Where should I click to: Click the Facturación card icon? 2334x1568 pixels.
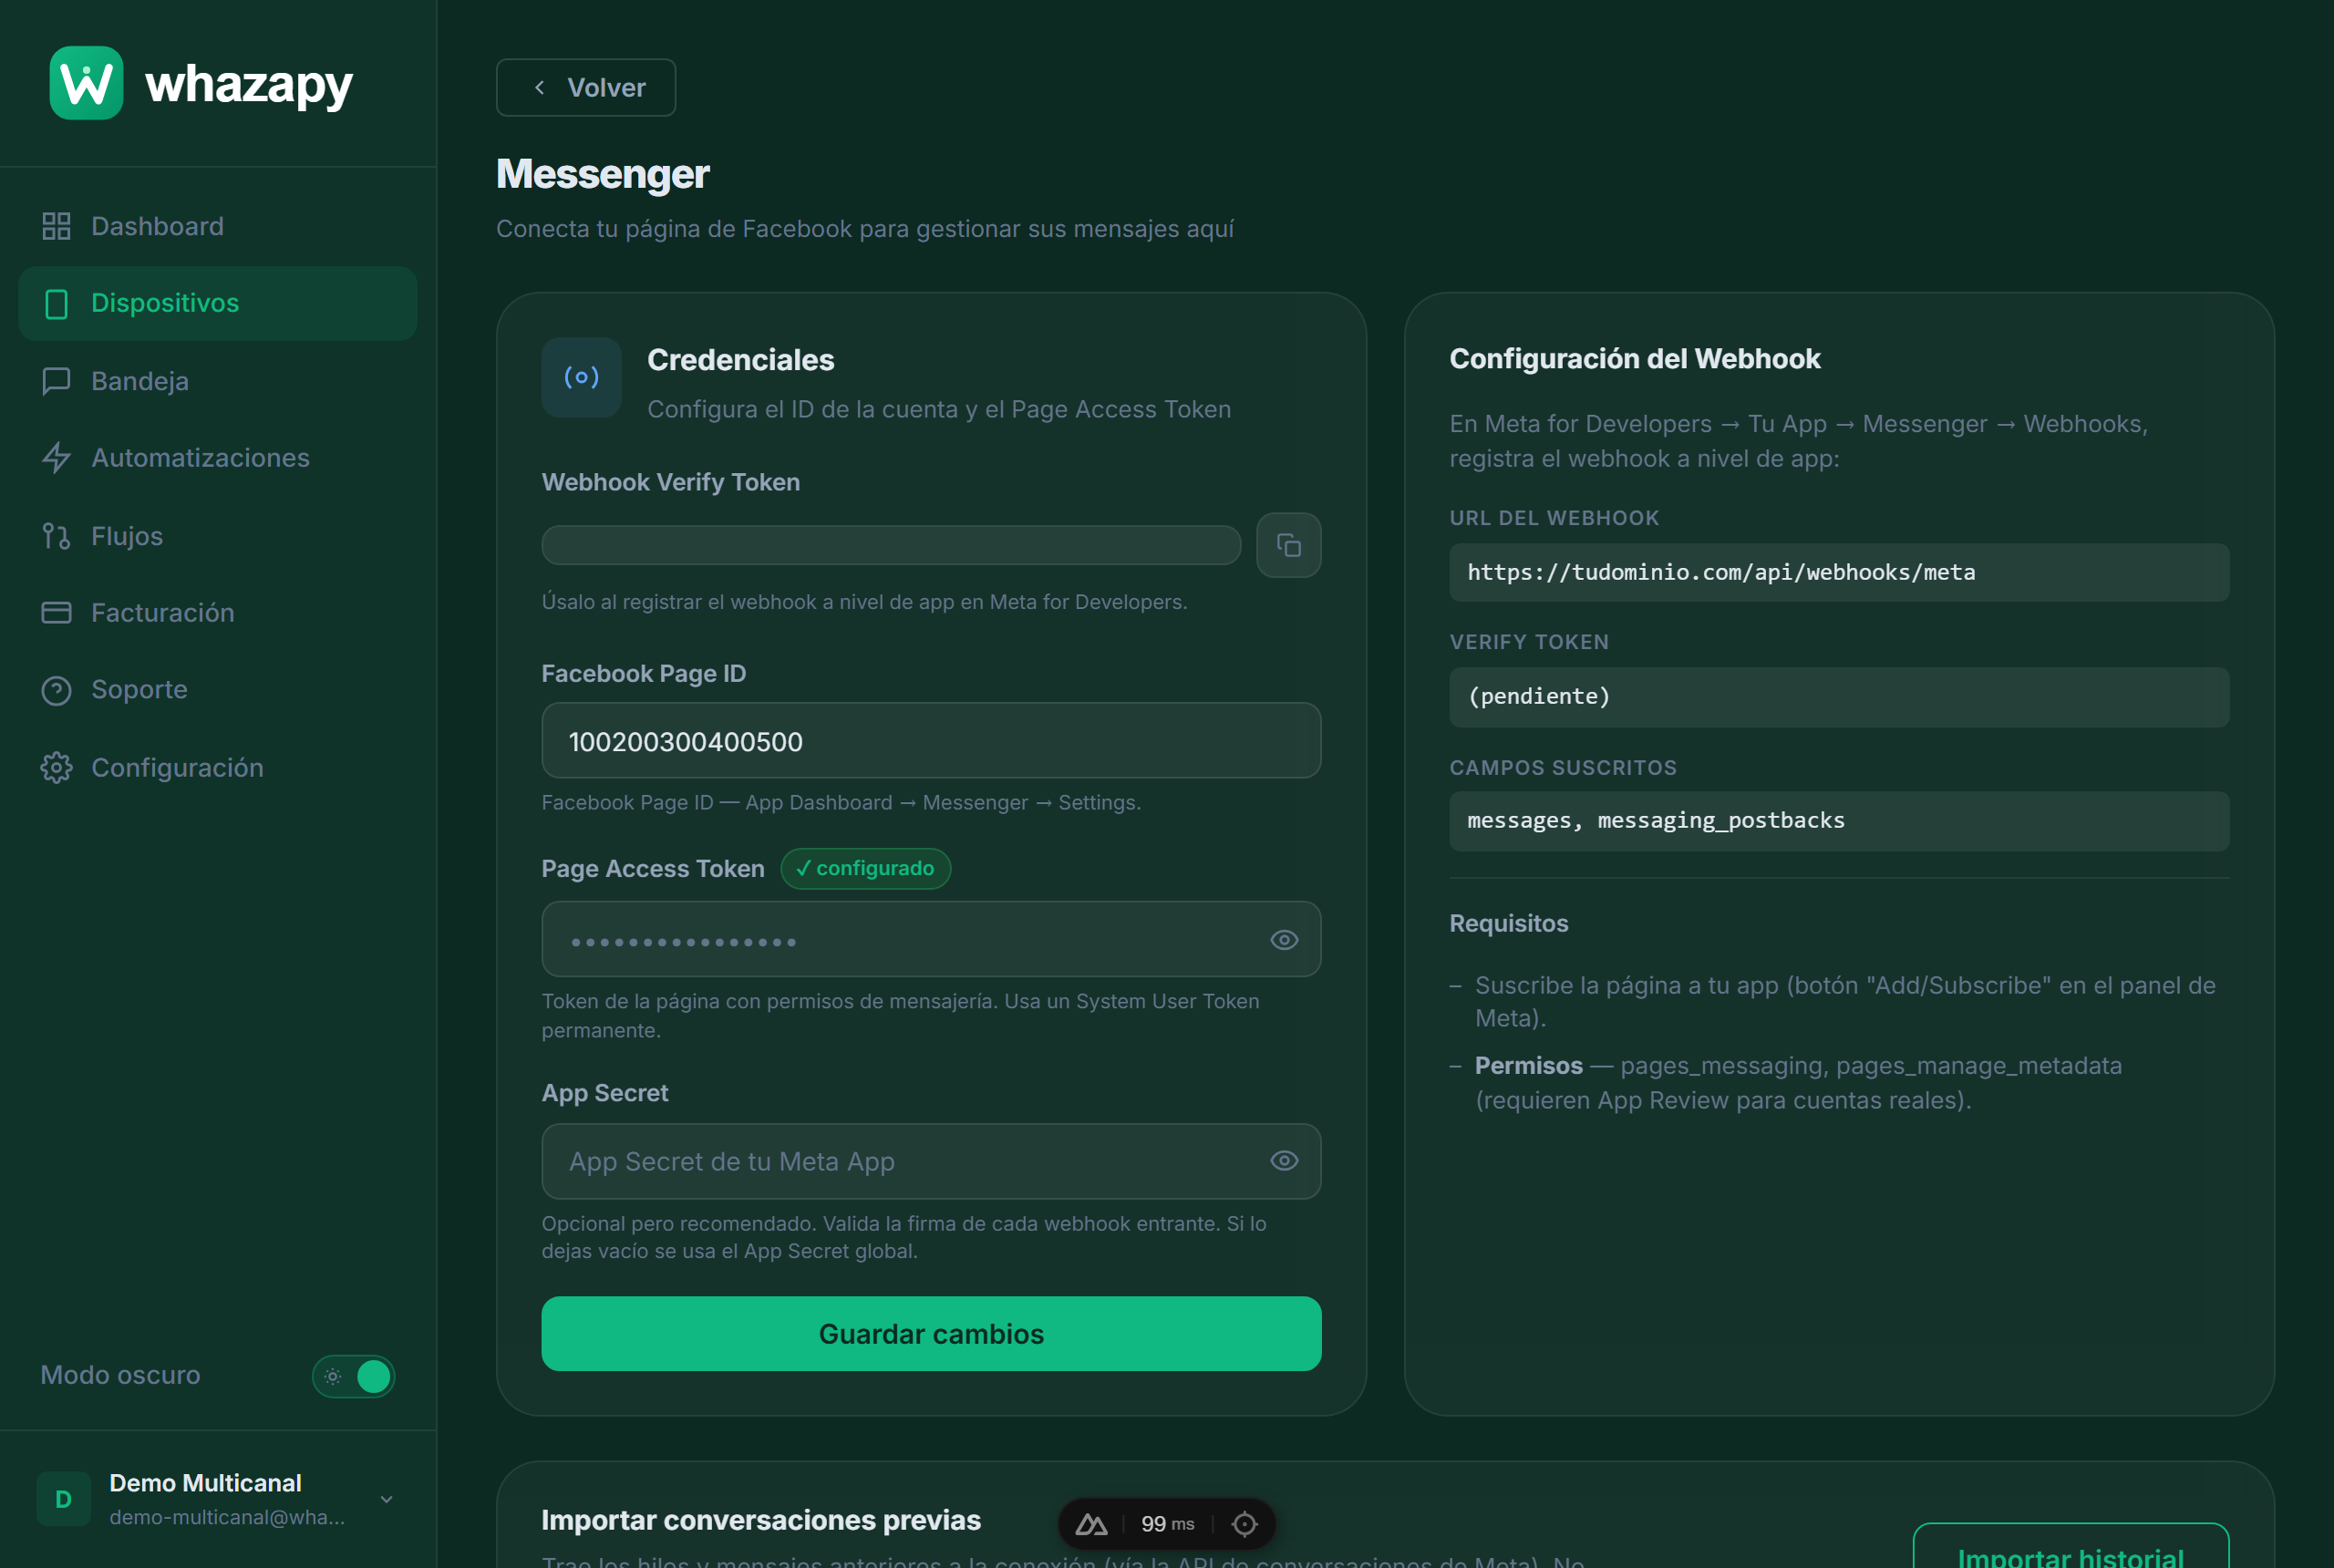(x=56, y=613)
